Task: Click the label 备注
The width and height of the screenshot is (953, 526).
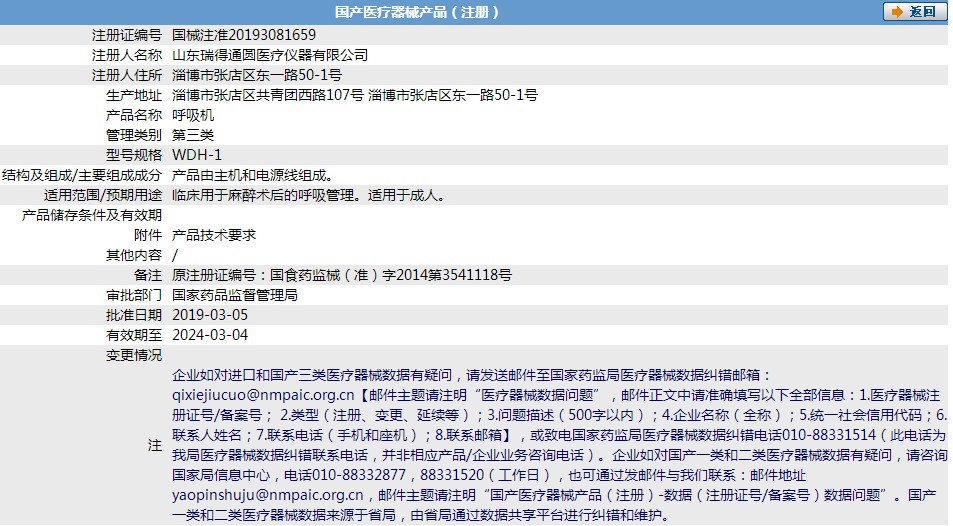Action: click(148, 275)
